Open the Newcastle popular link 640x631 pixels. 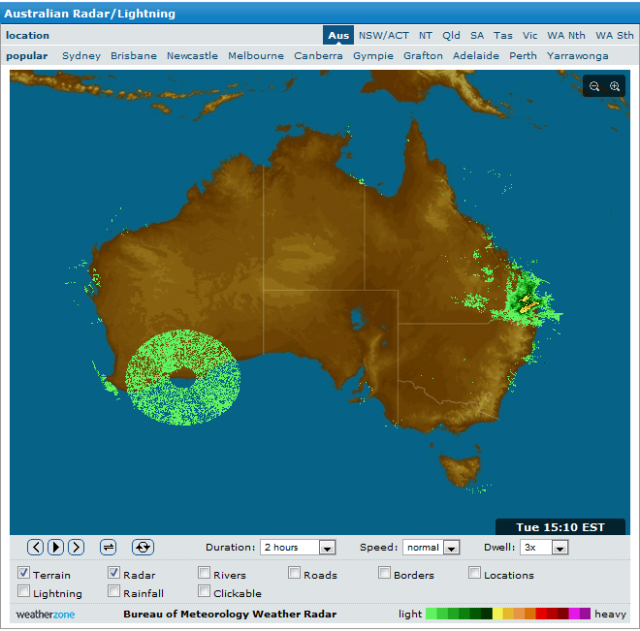tap(192, 56)
